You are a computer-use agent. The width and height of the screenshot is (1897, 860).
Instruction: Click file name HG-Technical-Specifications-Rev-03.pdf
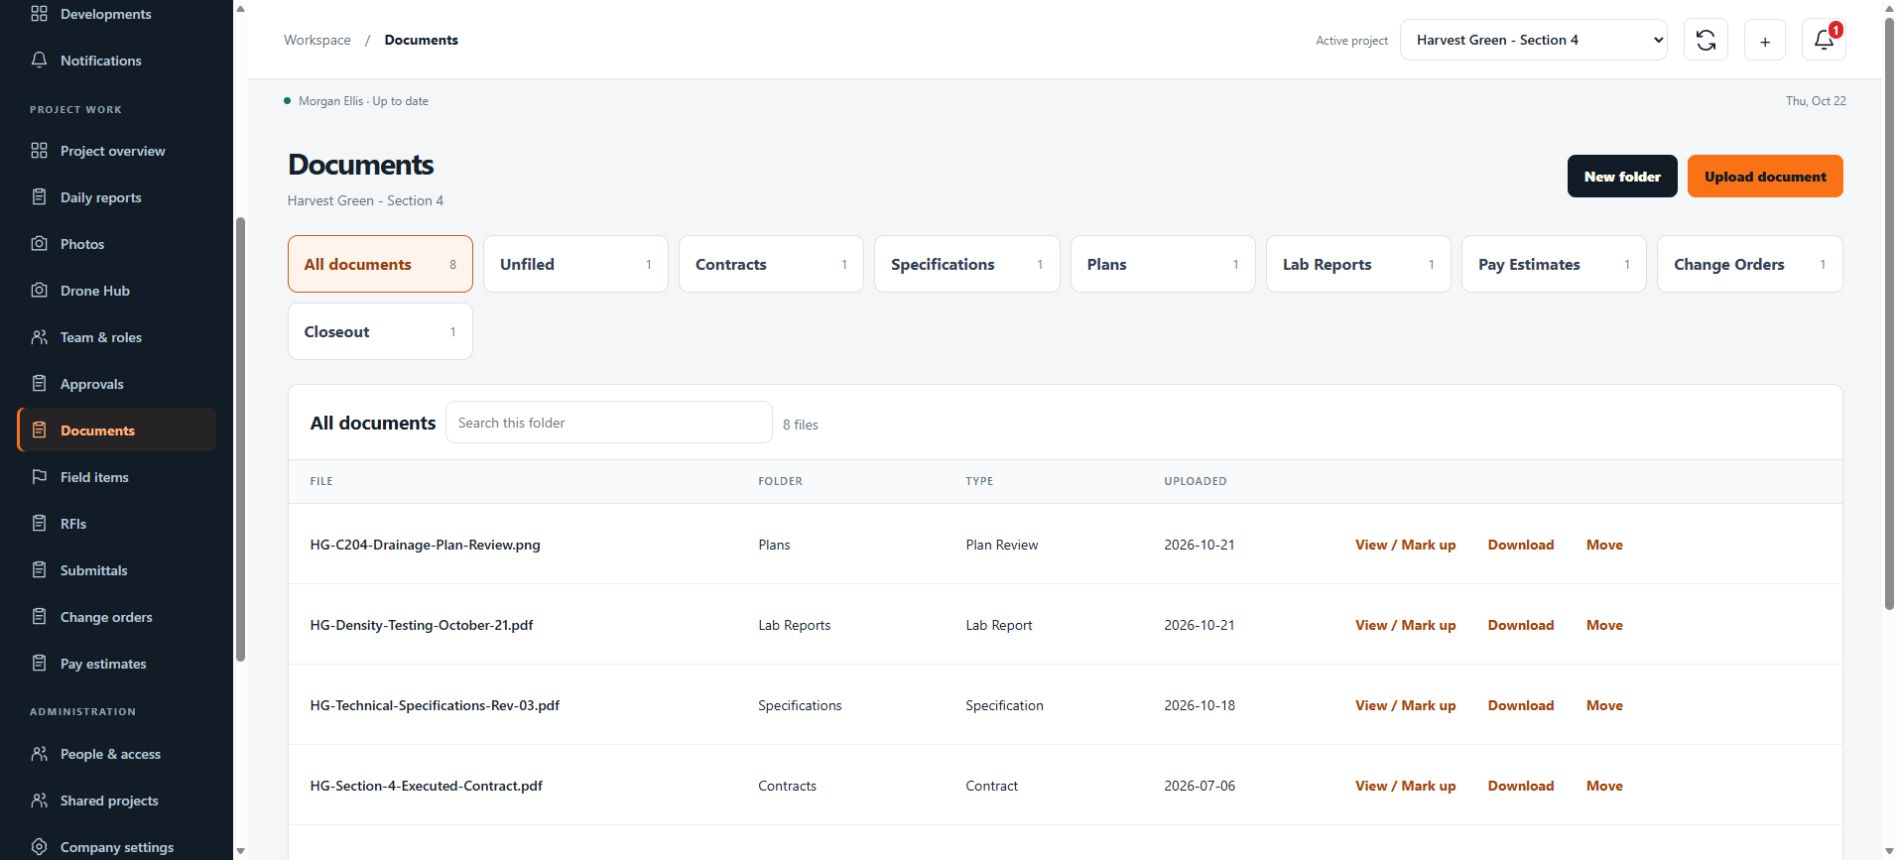click(x=434, y=705)
